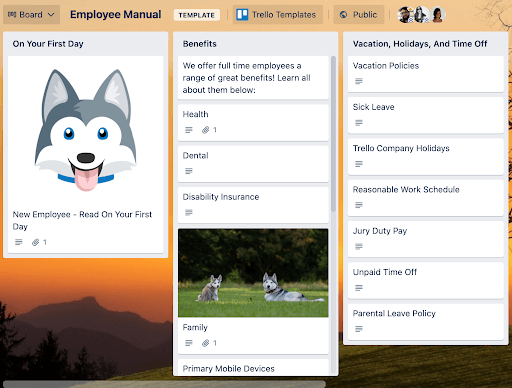Click description icon on Vacation Policies card

click(359, 81)
